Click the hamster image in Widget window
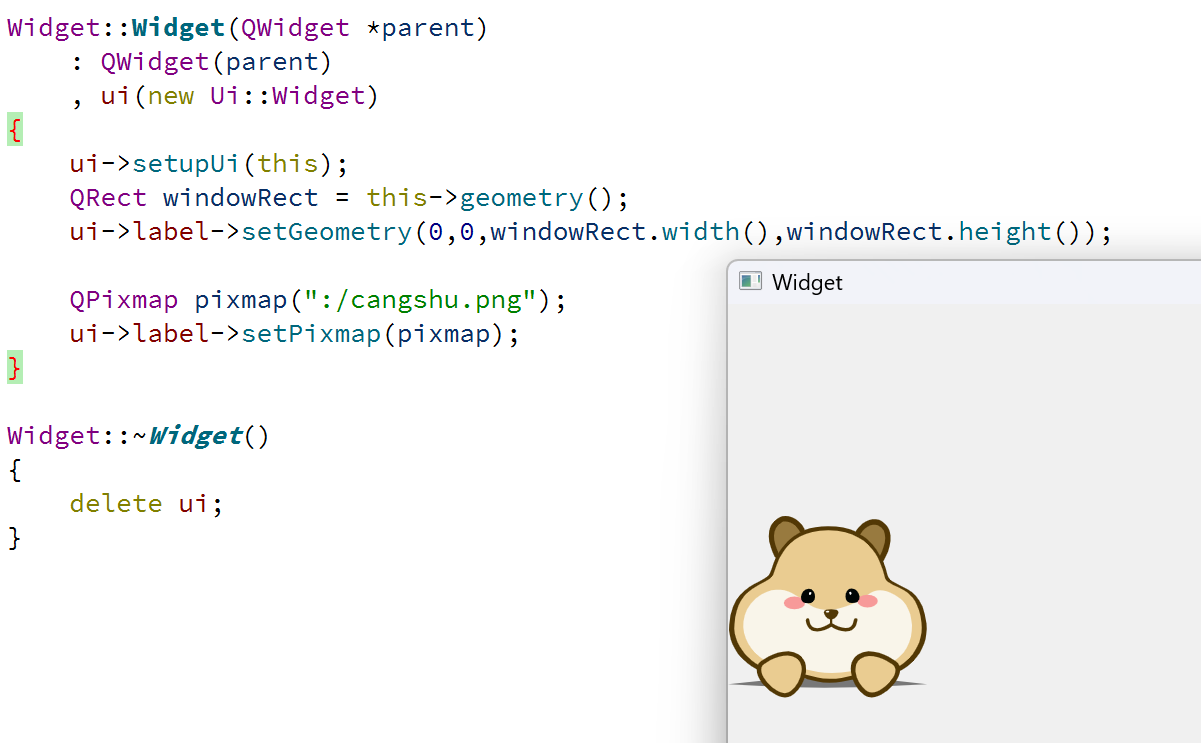 [x=828, y=607]
